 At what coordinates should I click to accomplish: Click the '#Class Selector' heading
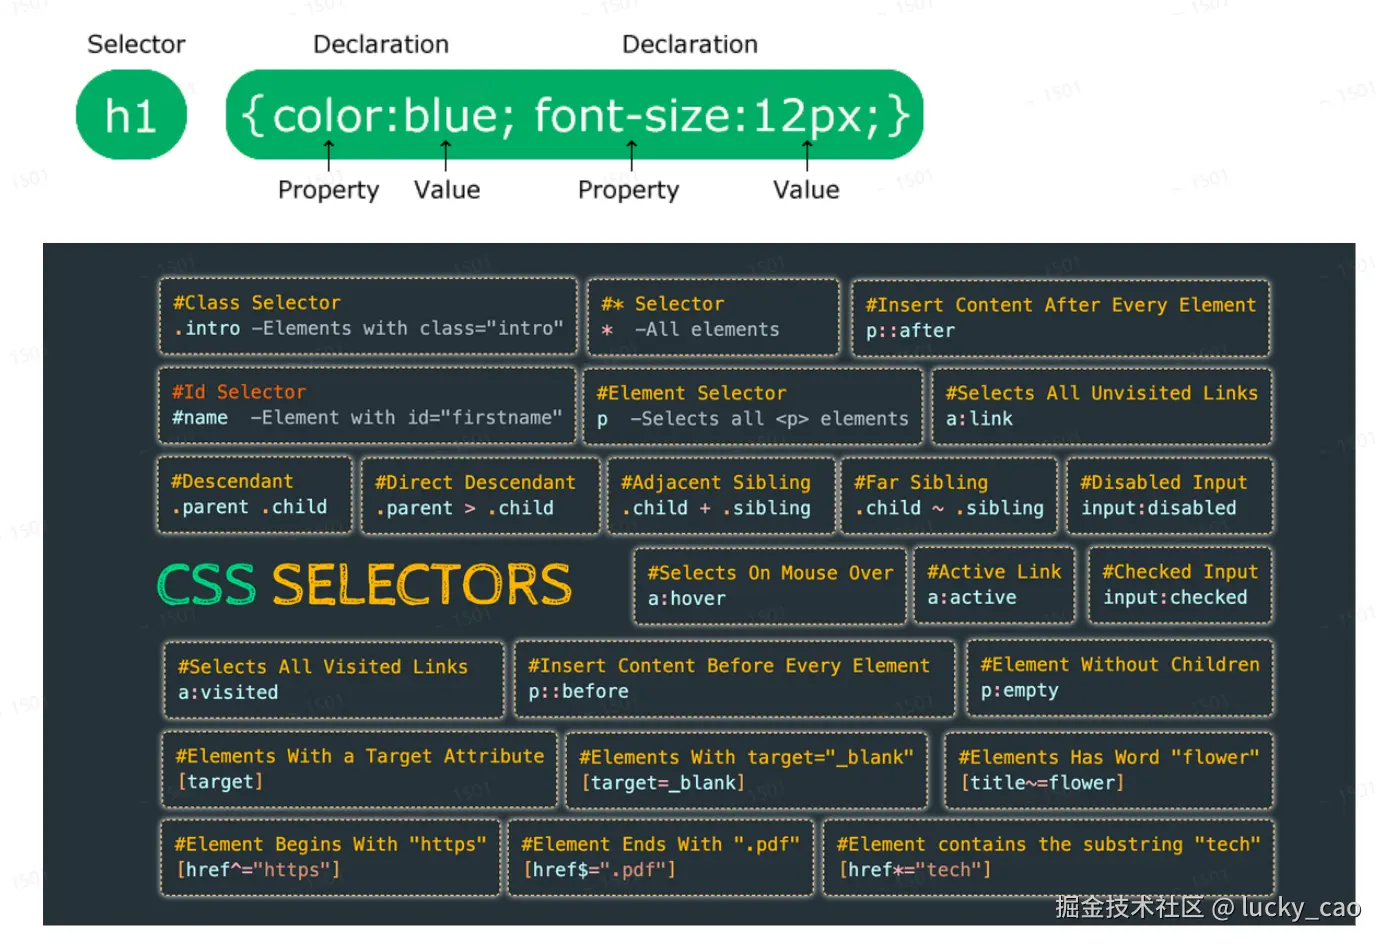point(257,303)
